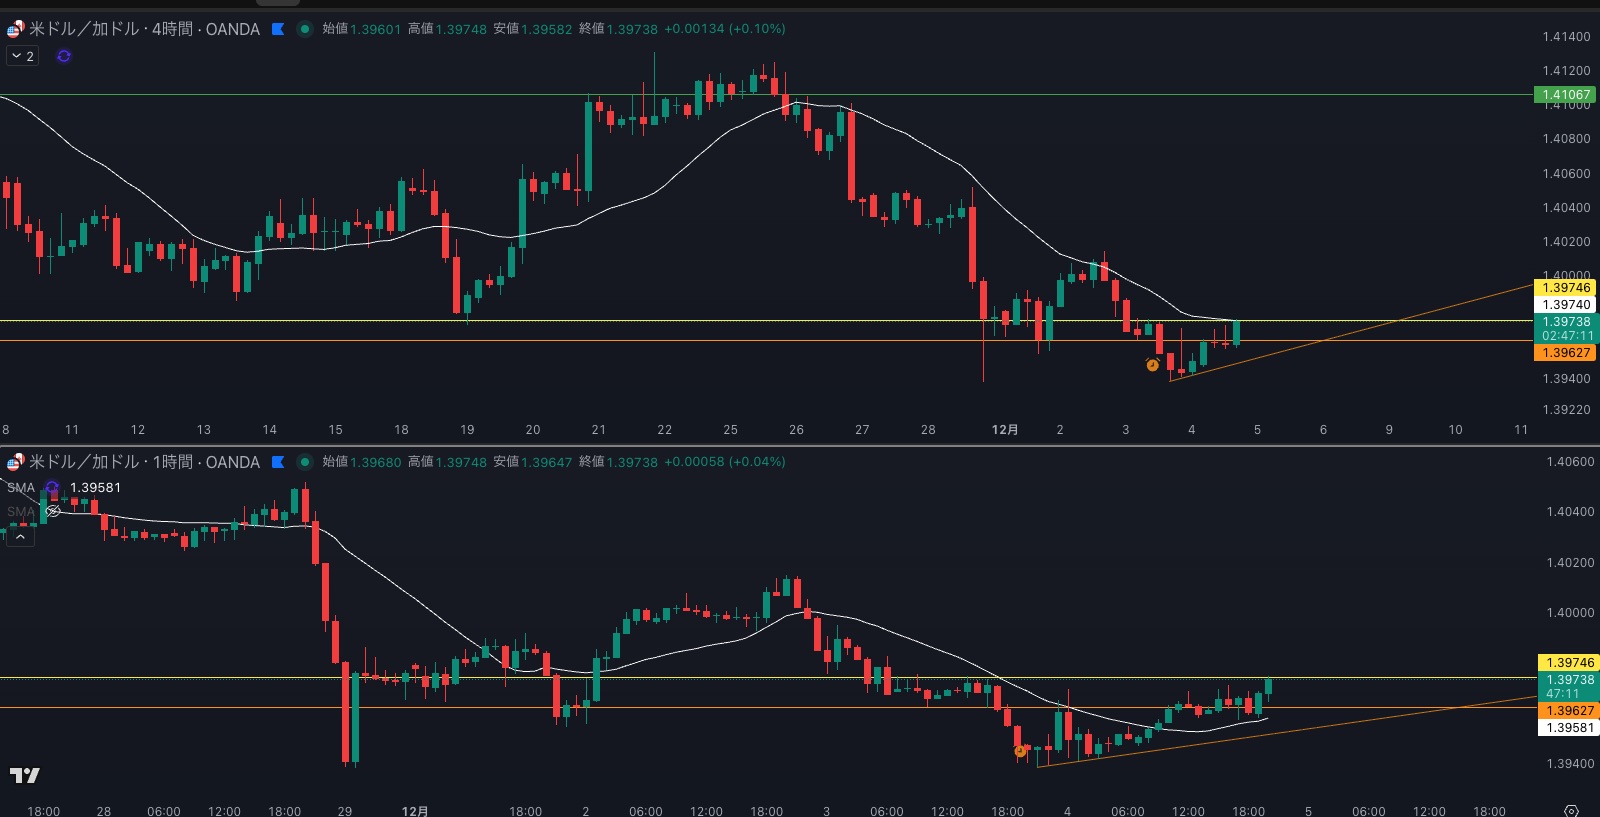The image size is (1600, 817).
Task: Click the green market status dot on 4時間 chart
Action: [305, 29]
